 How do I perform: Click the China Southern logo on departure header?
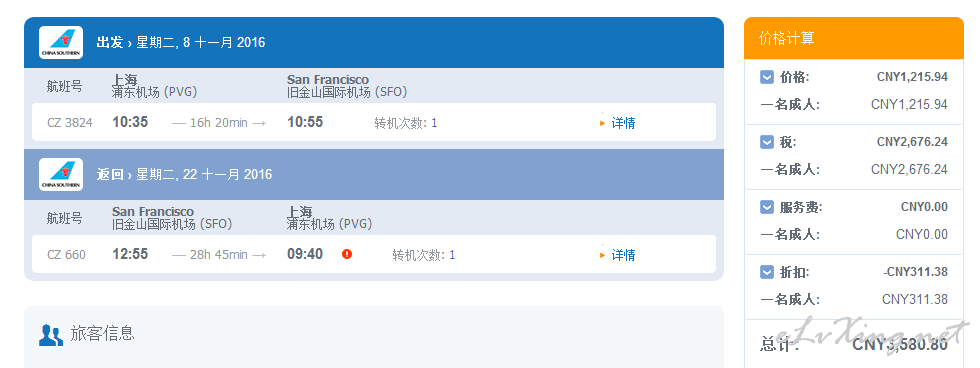tap(61, 42)
